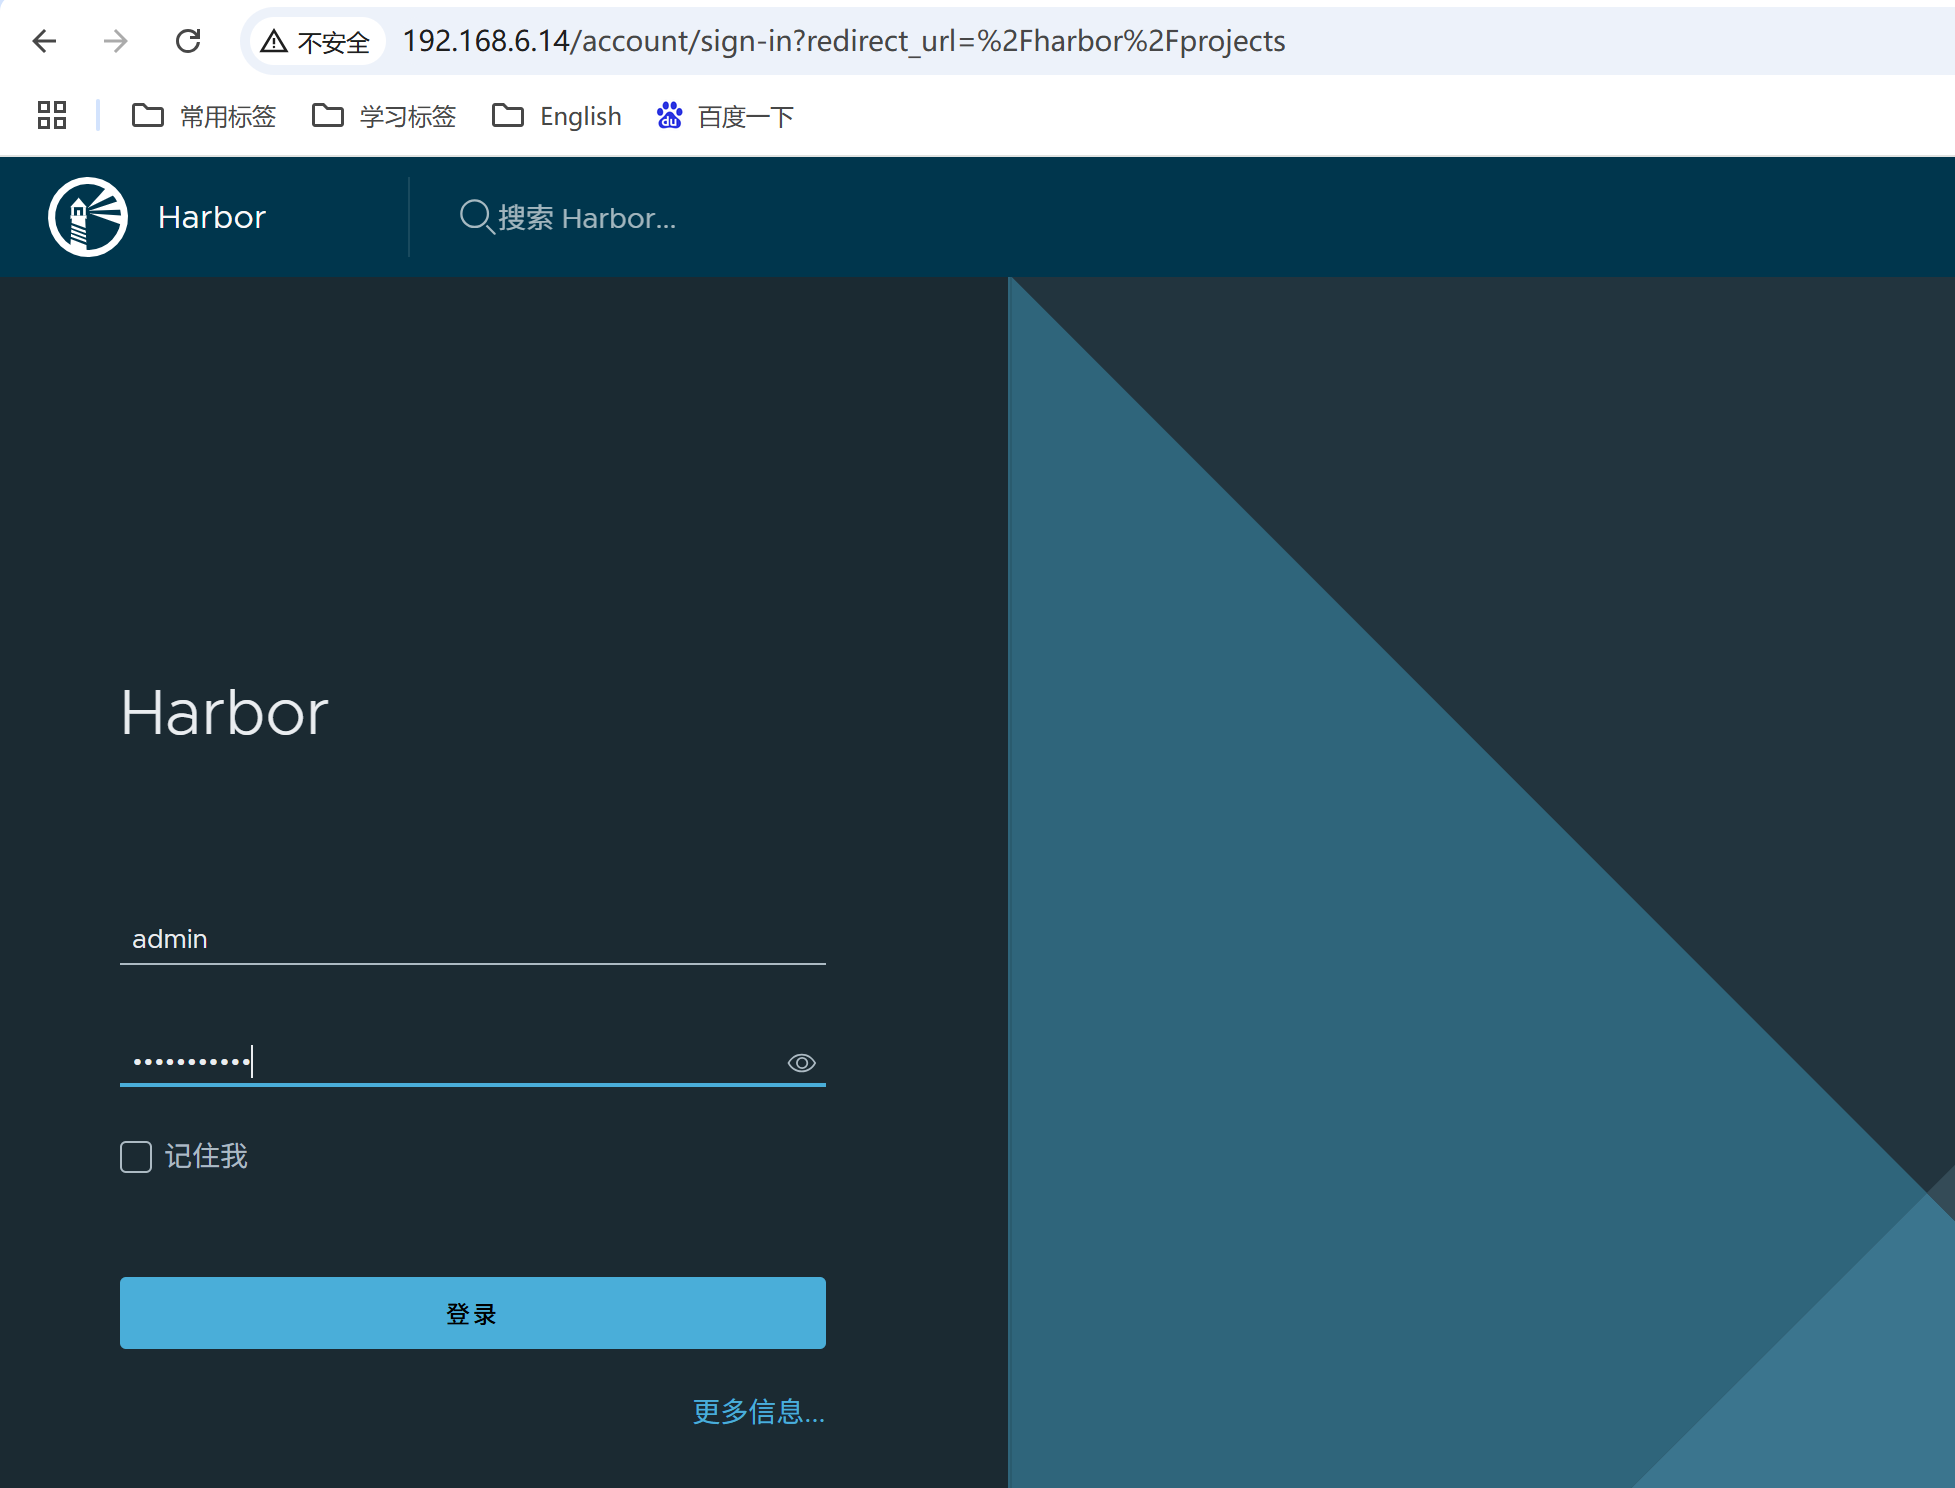
Task: Focus the 搜索 Harbor search field
Action: tap(587, 217)
